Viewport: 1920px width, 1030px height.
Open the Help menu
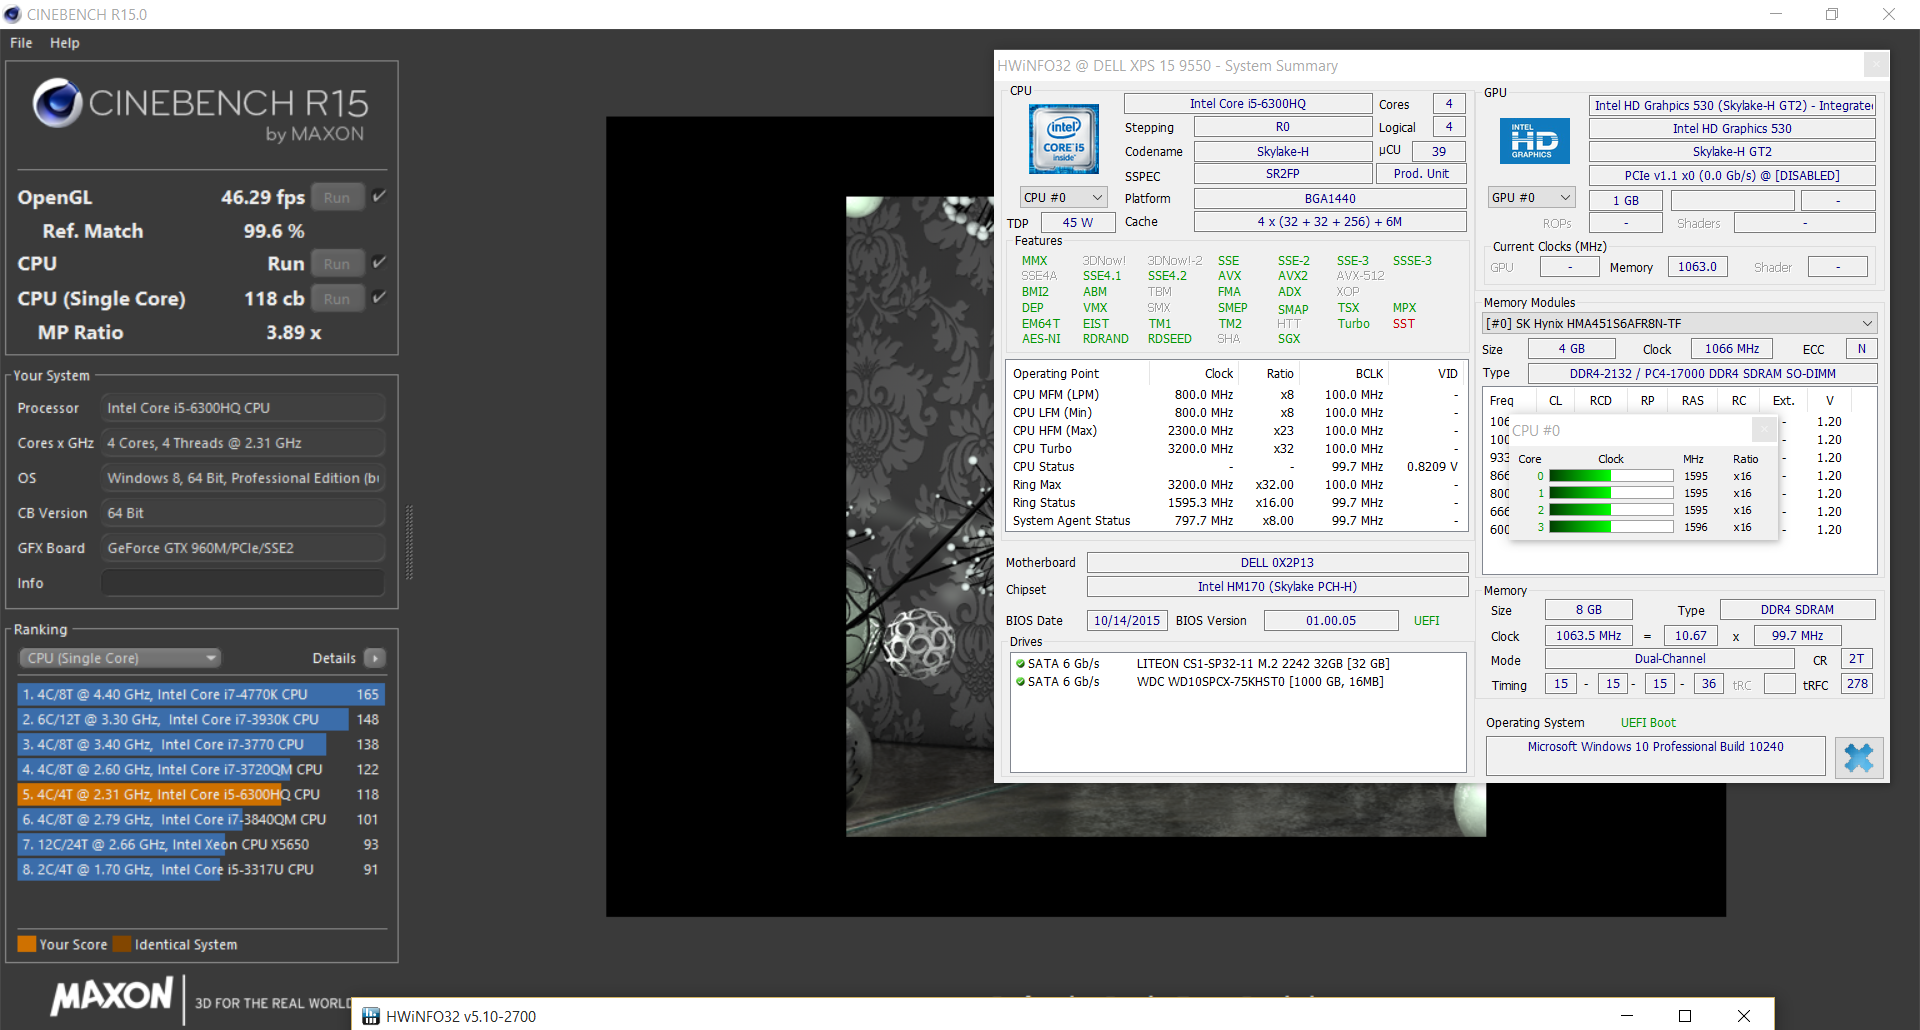65,43
